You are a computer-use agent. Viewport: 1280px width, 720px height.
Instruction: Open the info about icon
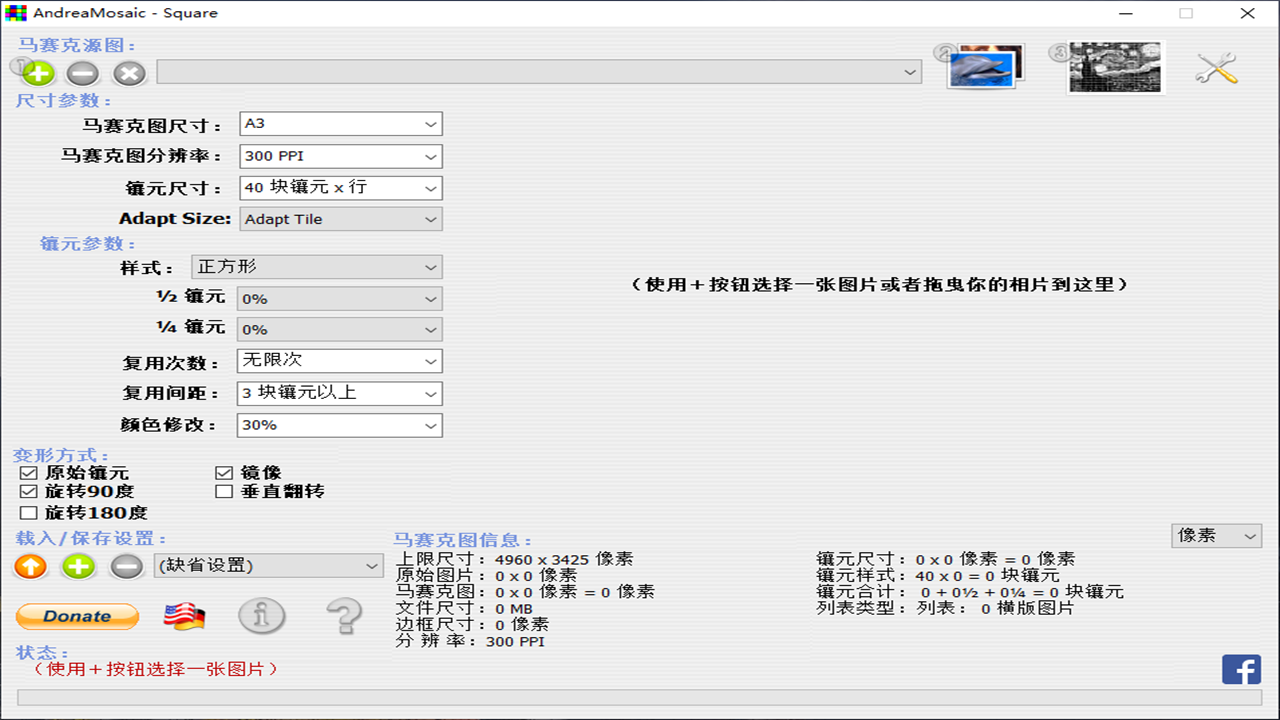(x=262, y=616)
